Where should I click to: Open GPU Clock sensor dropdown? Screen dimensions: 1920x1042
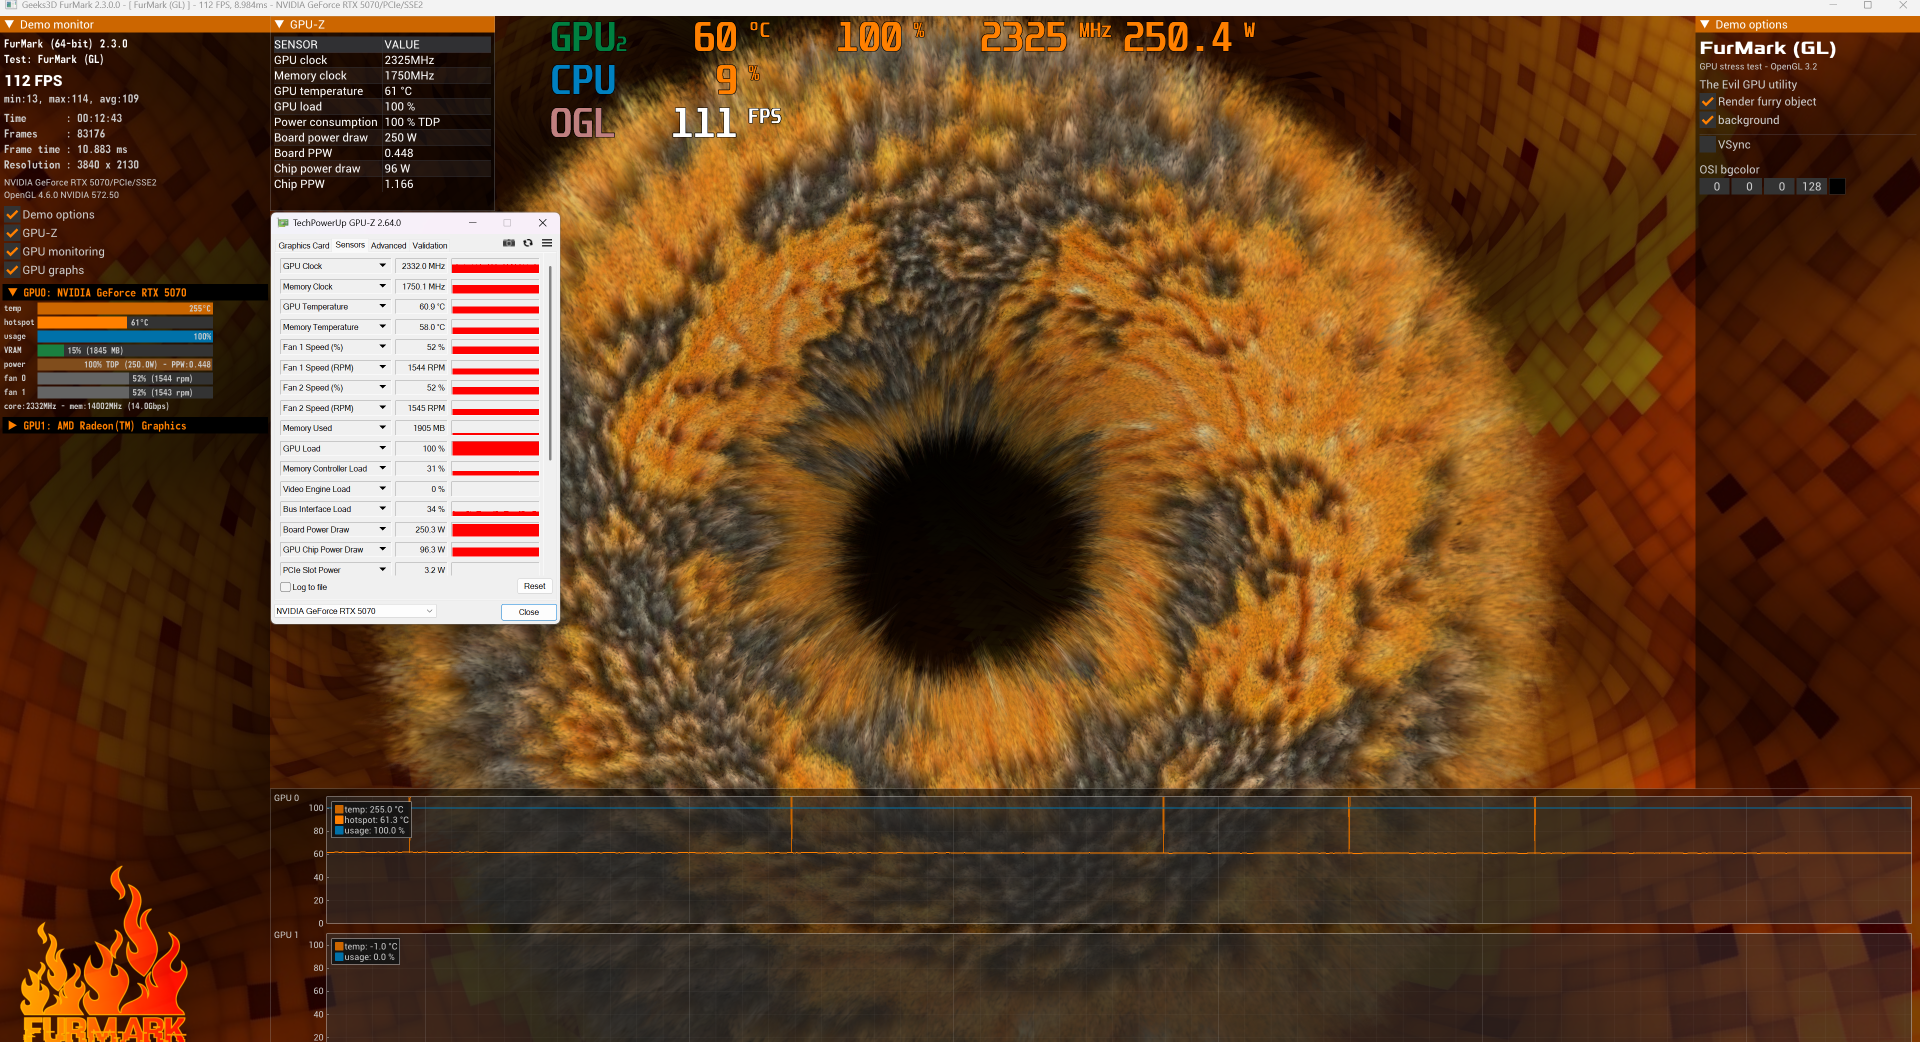382,266
